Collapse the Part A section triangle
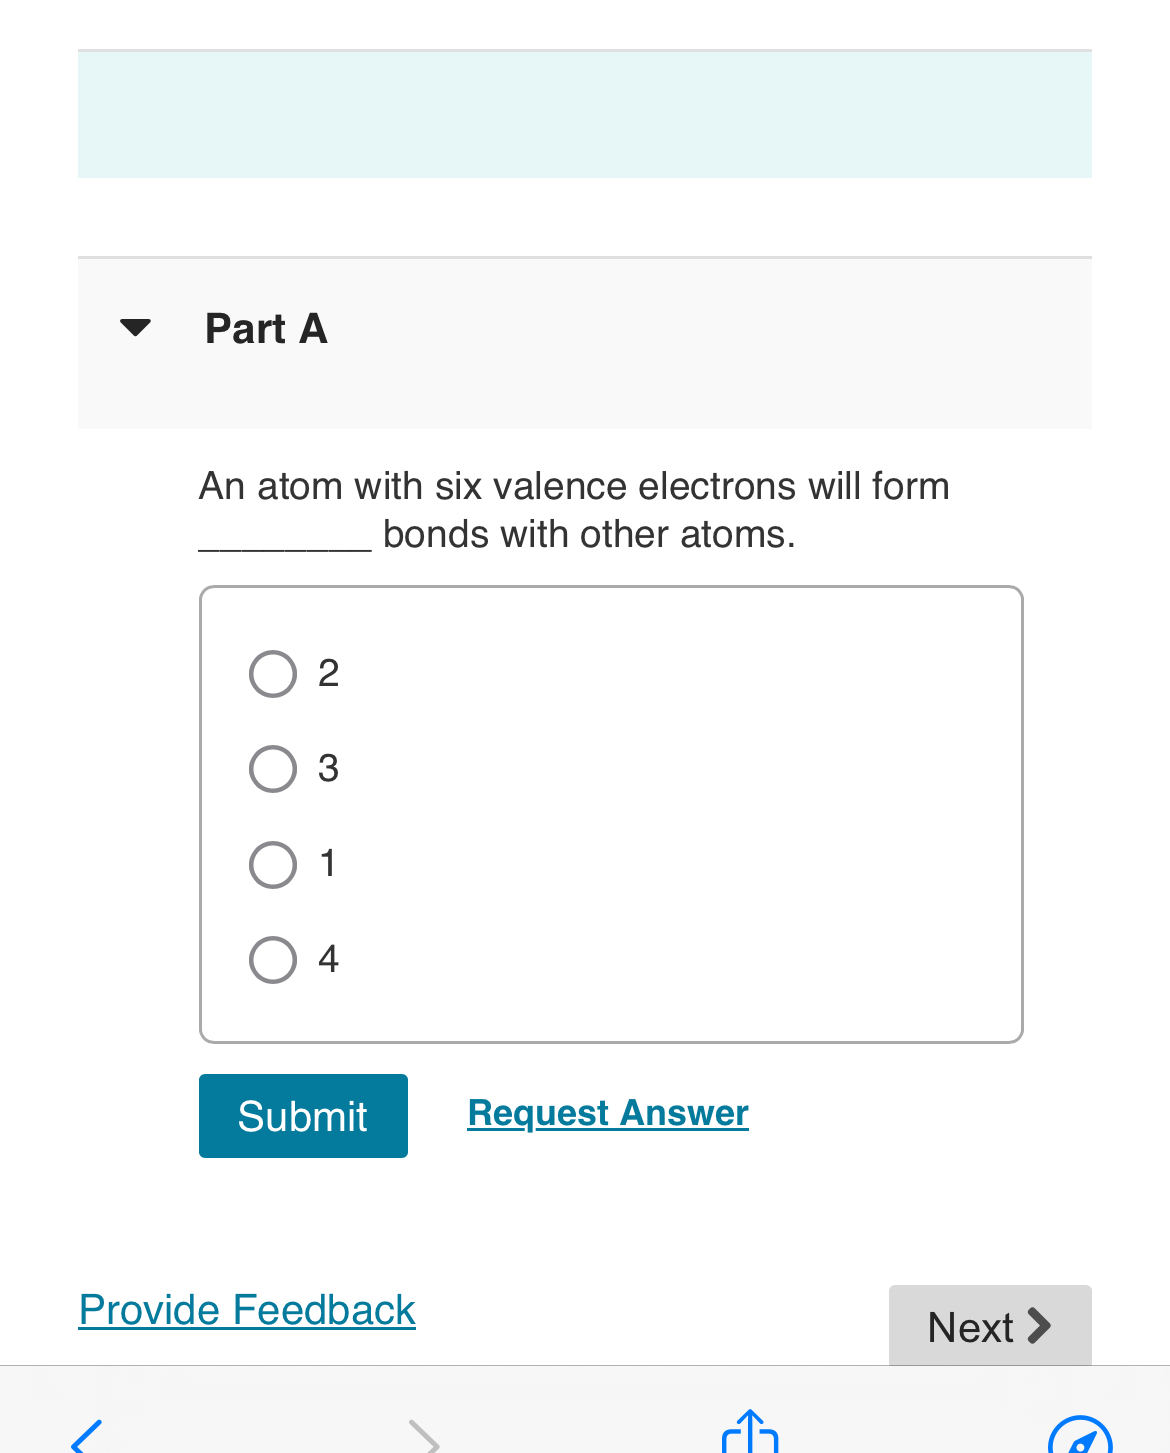The height and width of the screenshot is (1453, 1170). pos(134,326)
